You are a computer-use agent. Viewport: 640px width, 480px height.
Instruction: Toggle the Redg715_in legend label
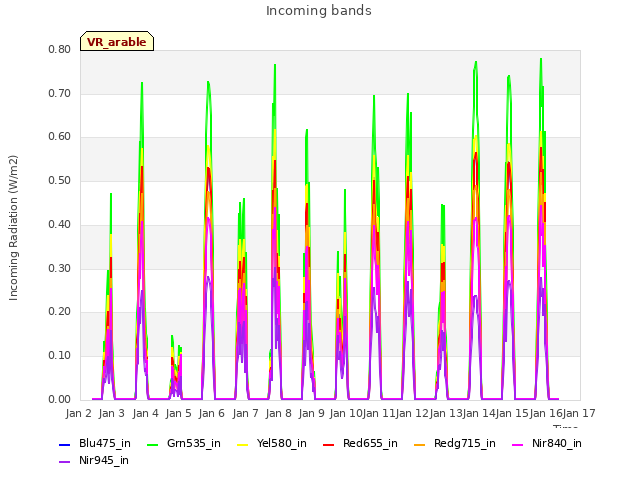pos(465,444)
